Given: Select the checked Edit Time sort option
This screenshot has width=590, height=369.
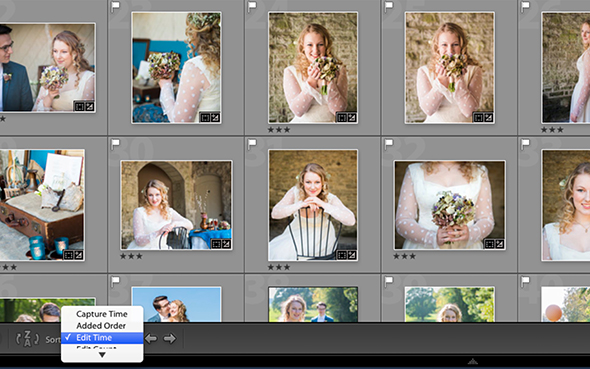Looking at the screenshot, I should [x=102, y=338].
